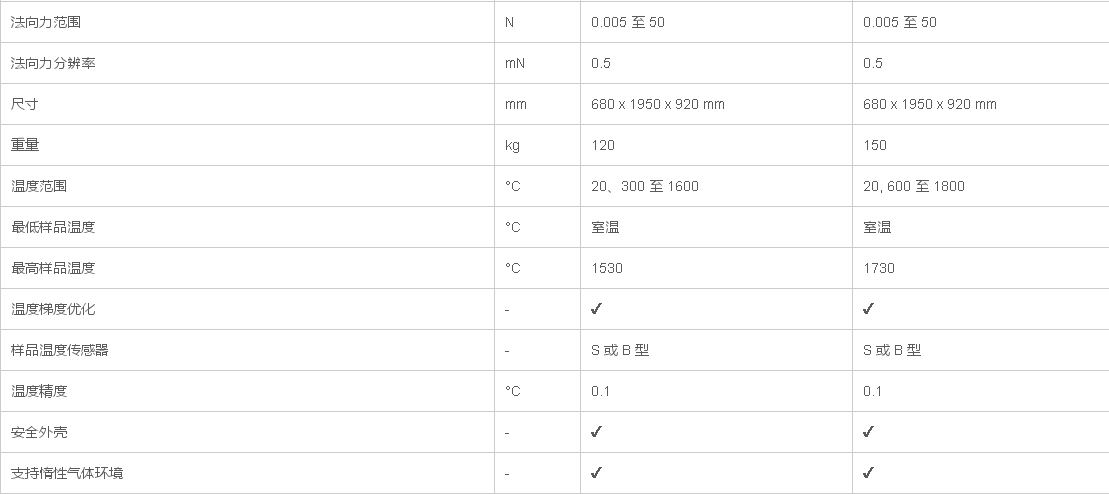Click the second checkmark in the 温度梯度优化 row

click(x=868, y=309)
